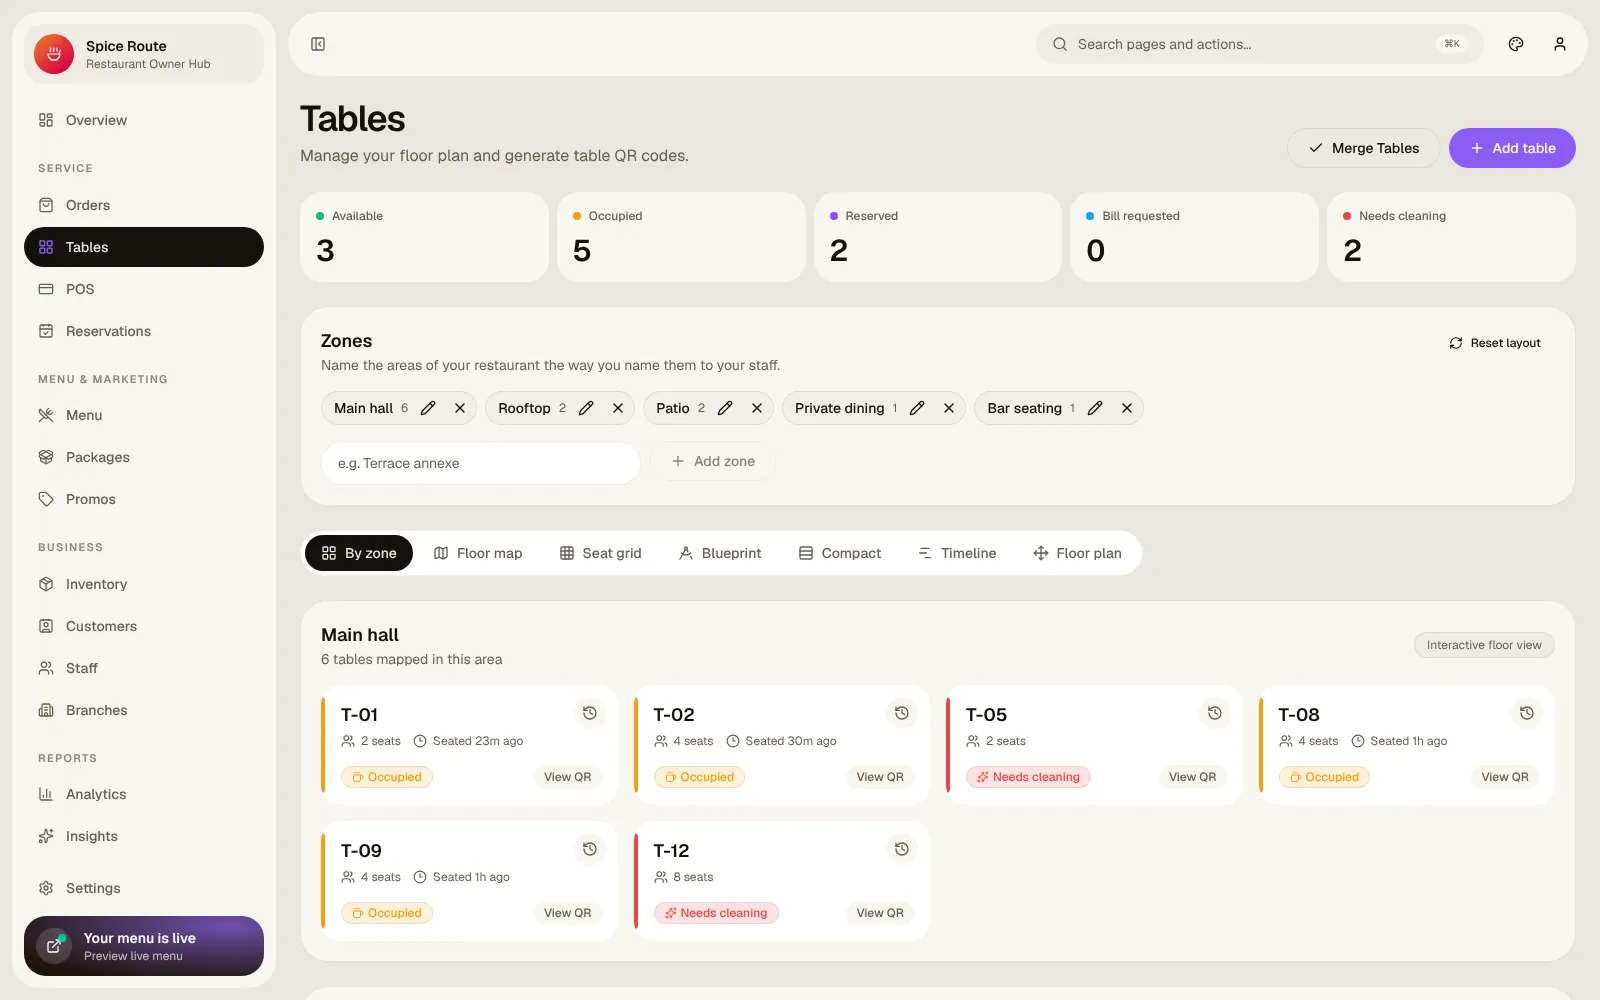
Task: Edit the Rooftop zone name
Action: coord(586,408)
